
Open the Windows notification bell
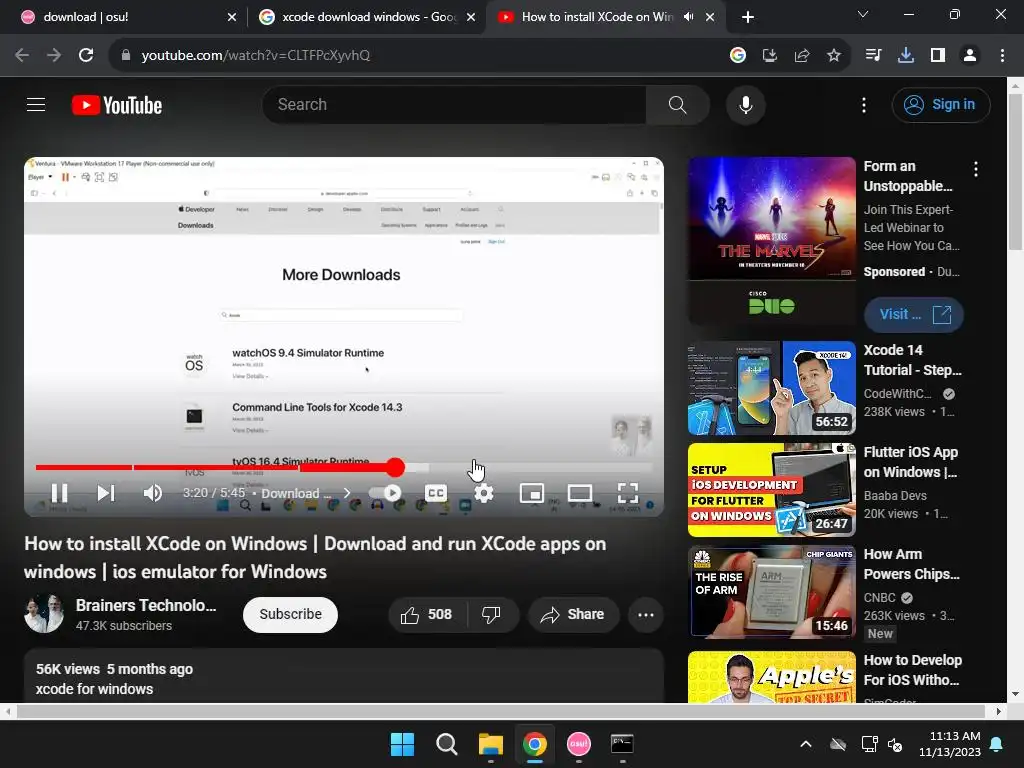(x=997, y=744)
